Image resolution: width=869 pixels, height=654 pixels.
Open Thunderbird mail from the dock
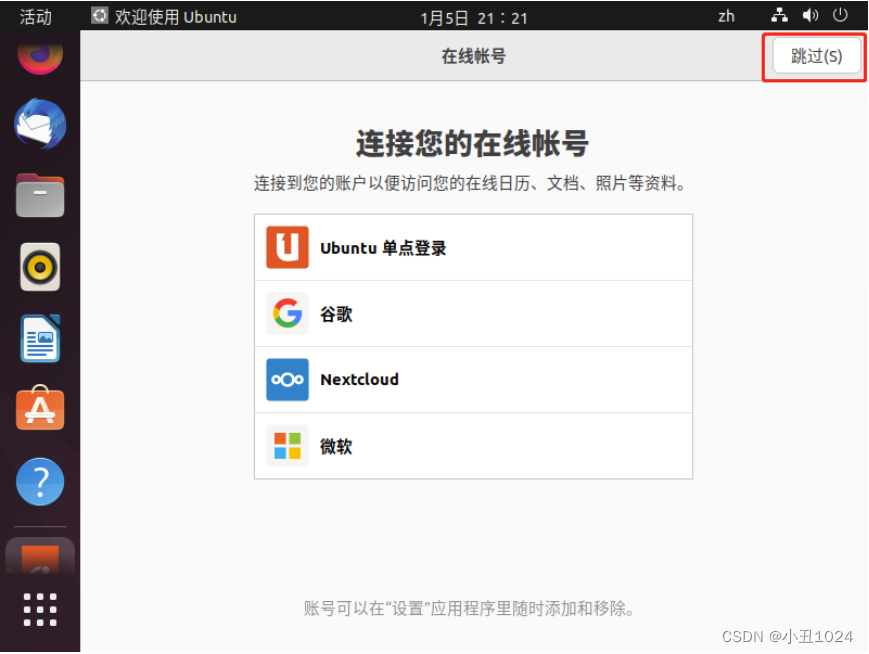40,124
